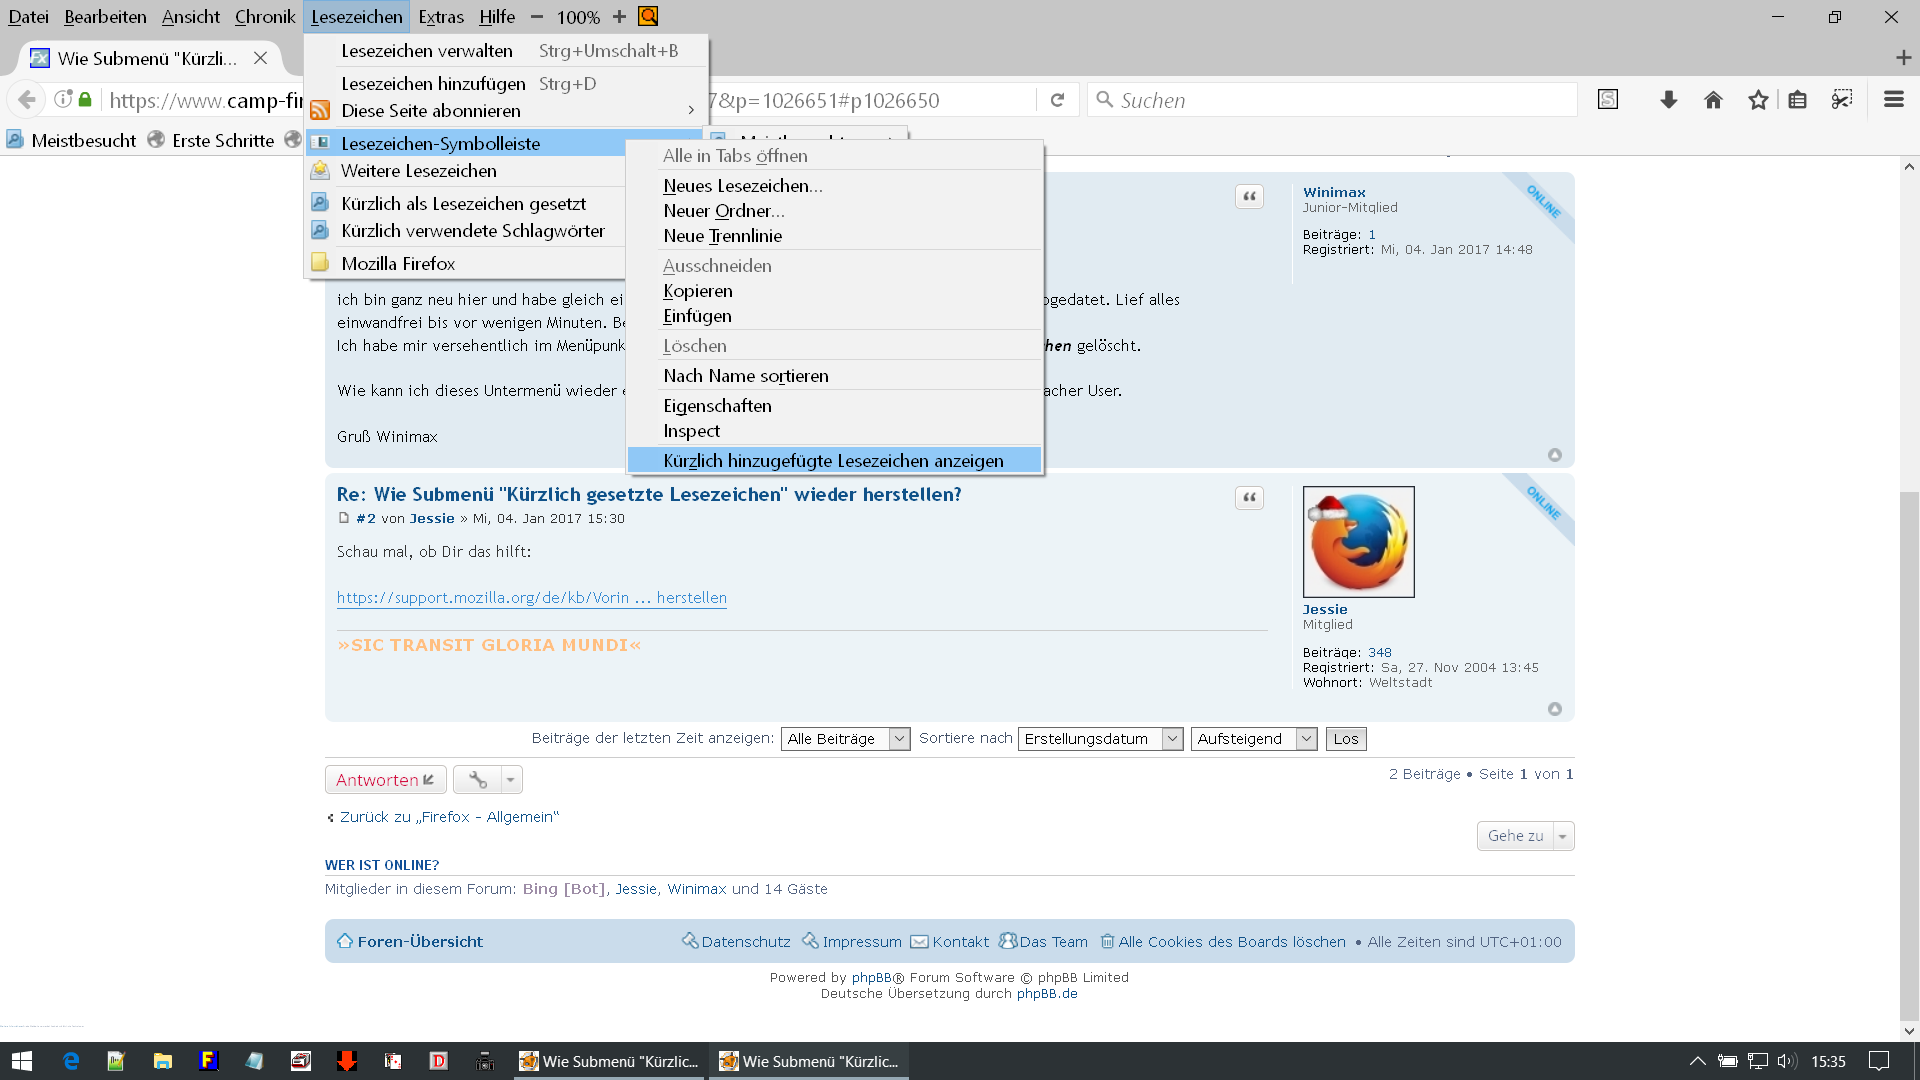Open the Alle Beiträge dropdown
1920x1080 pixels.
(x=845, y=739)
